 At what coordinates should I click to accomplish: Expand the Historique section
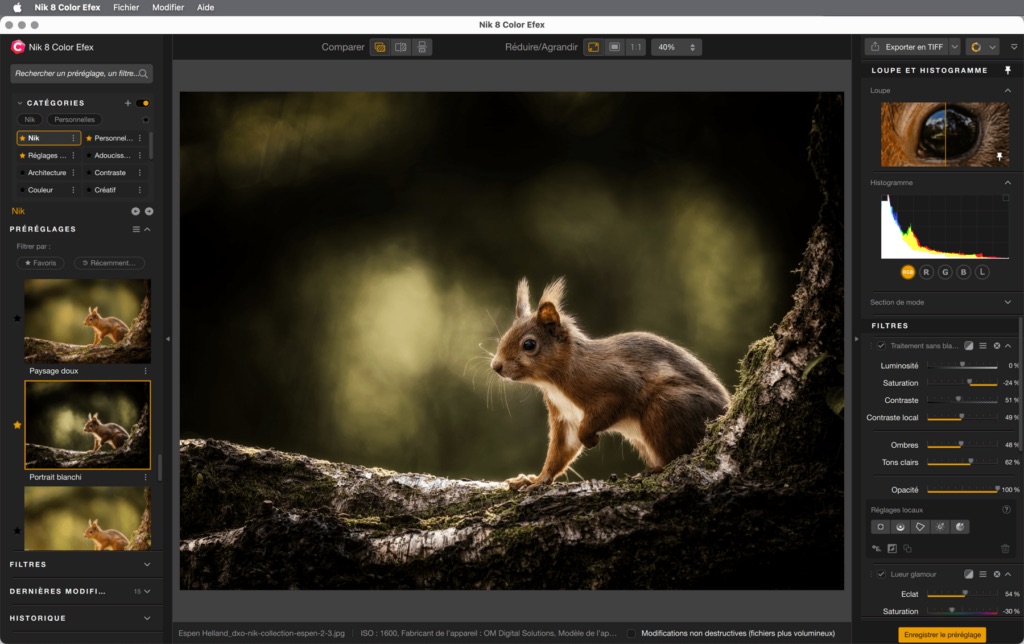(147, 618)
